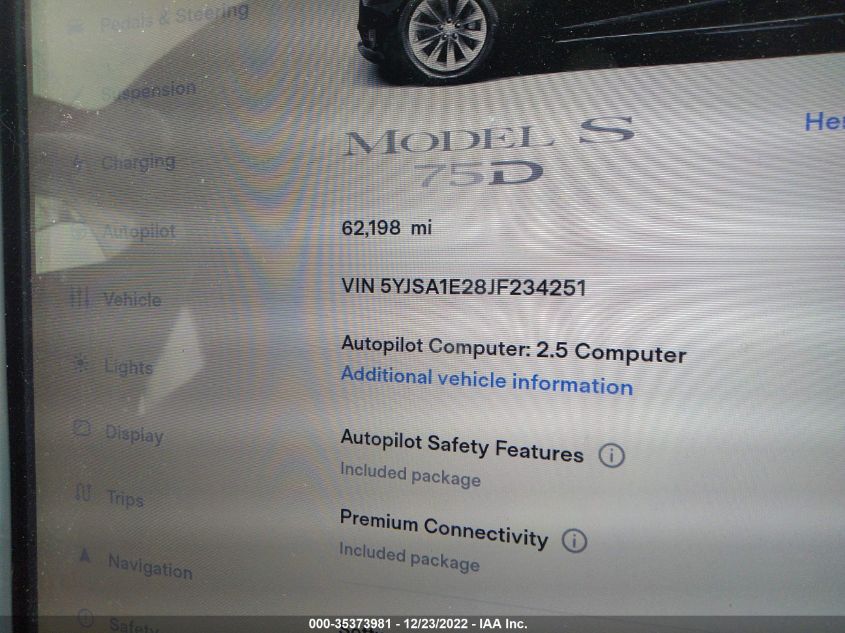This screenshot has width=845, height=633.
Task: Open Suspension settings
Action: pos(149,91)
